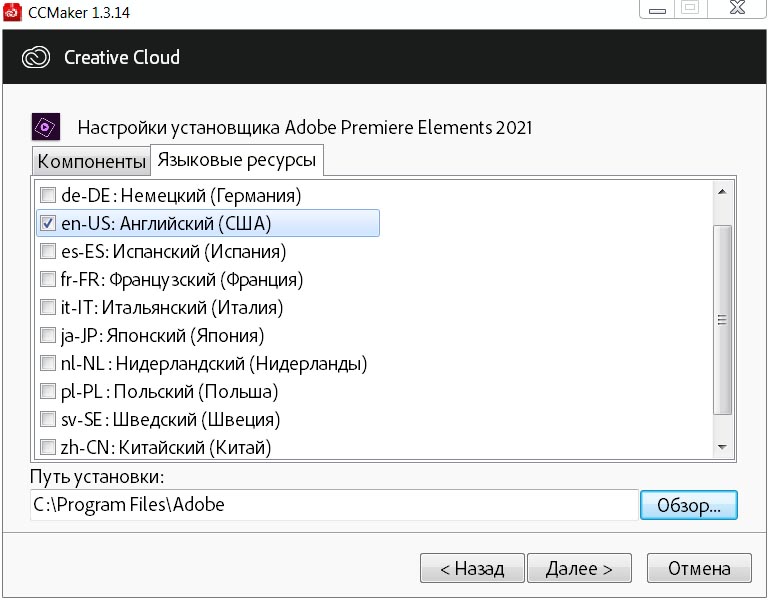Go back with the Назад button

pos(472,568)
